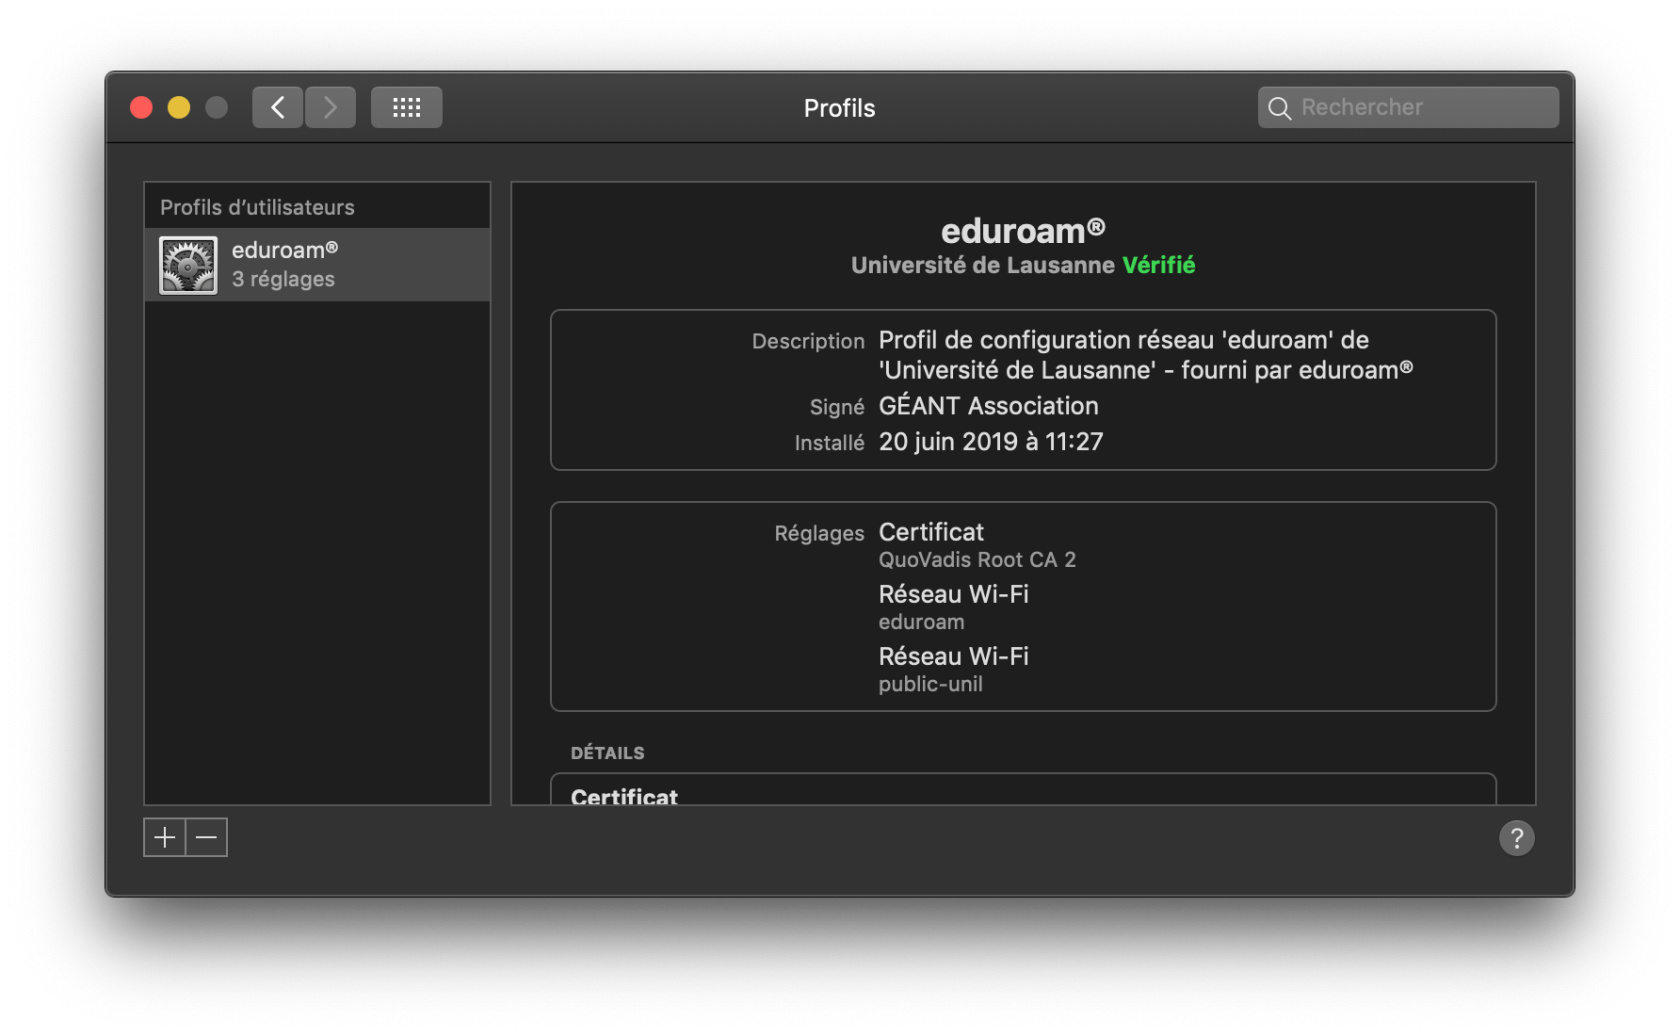This screenshot has height=1036, width=1680.
Task: Click the green 'Vérifié' status text
Action: [1159, 265]
